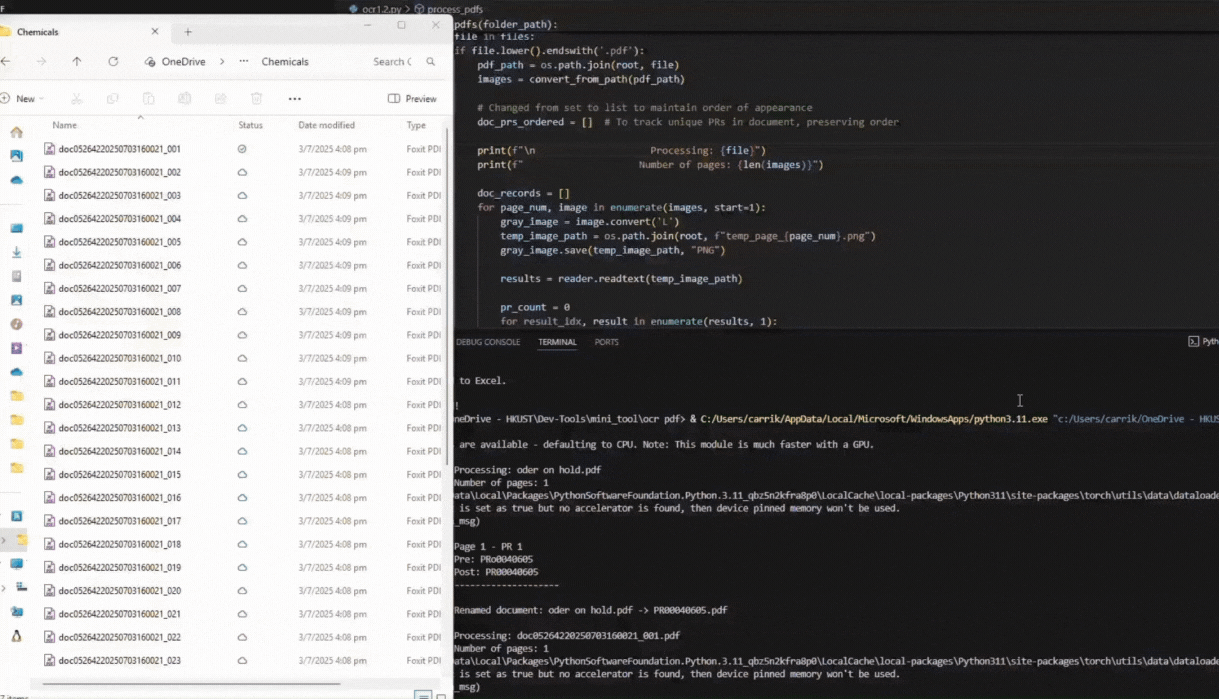This screenshot has height=699, width=1219.
Task: Refresh the Chemicals folder view
Action: coord(113,61)
